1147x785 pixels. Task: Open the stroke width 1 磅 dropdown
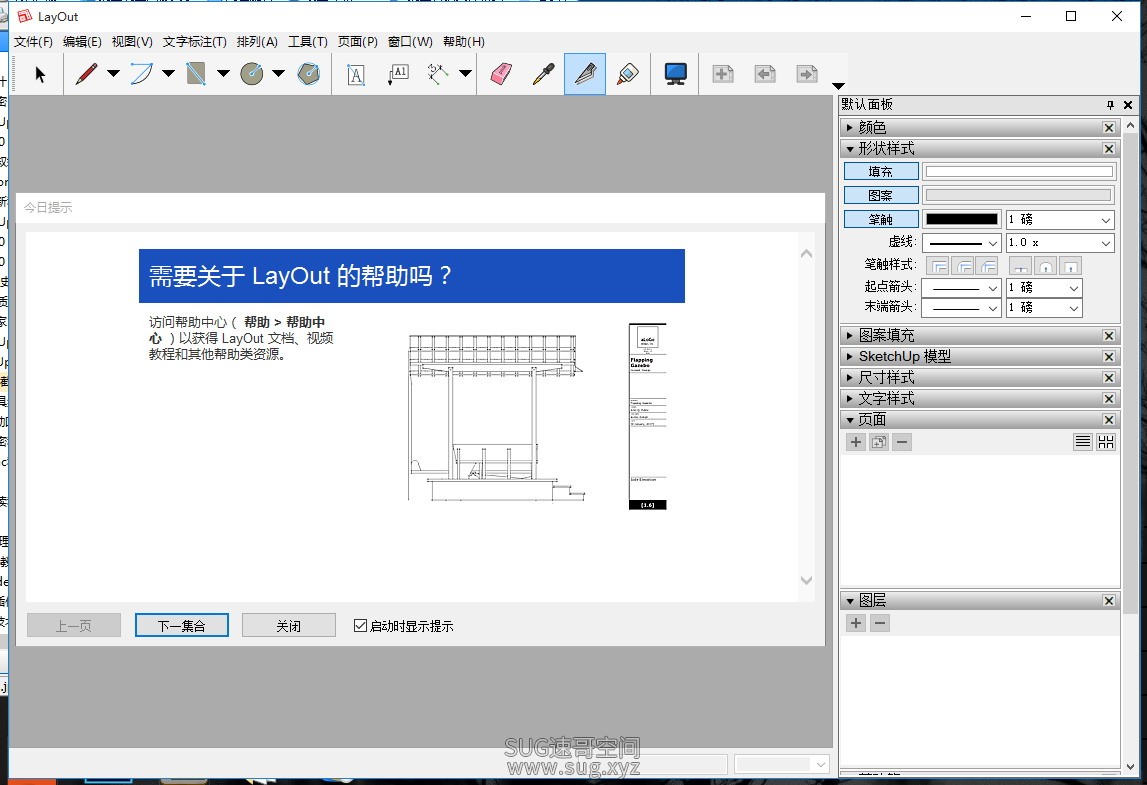point(1060,219)
